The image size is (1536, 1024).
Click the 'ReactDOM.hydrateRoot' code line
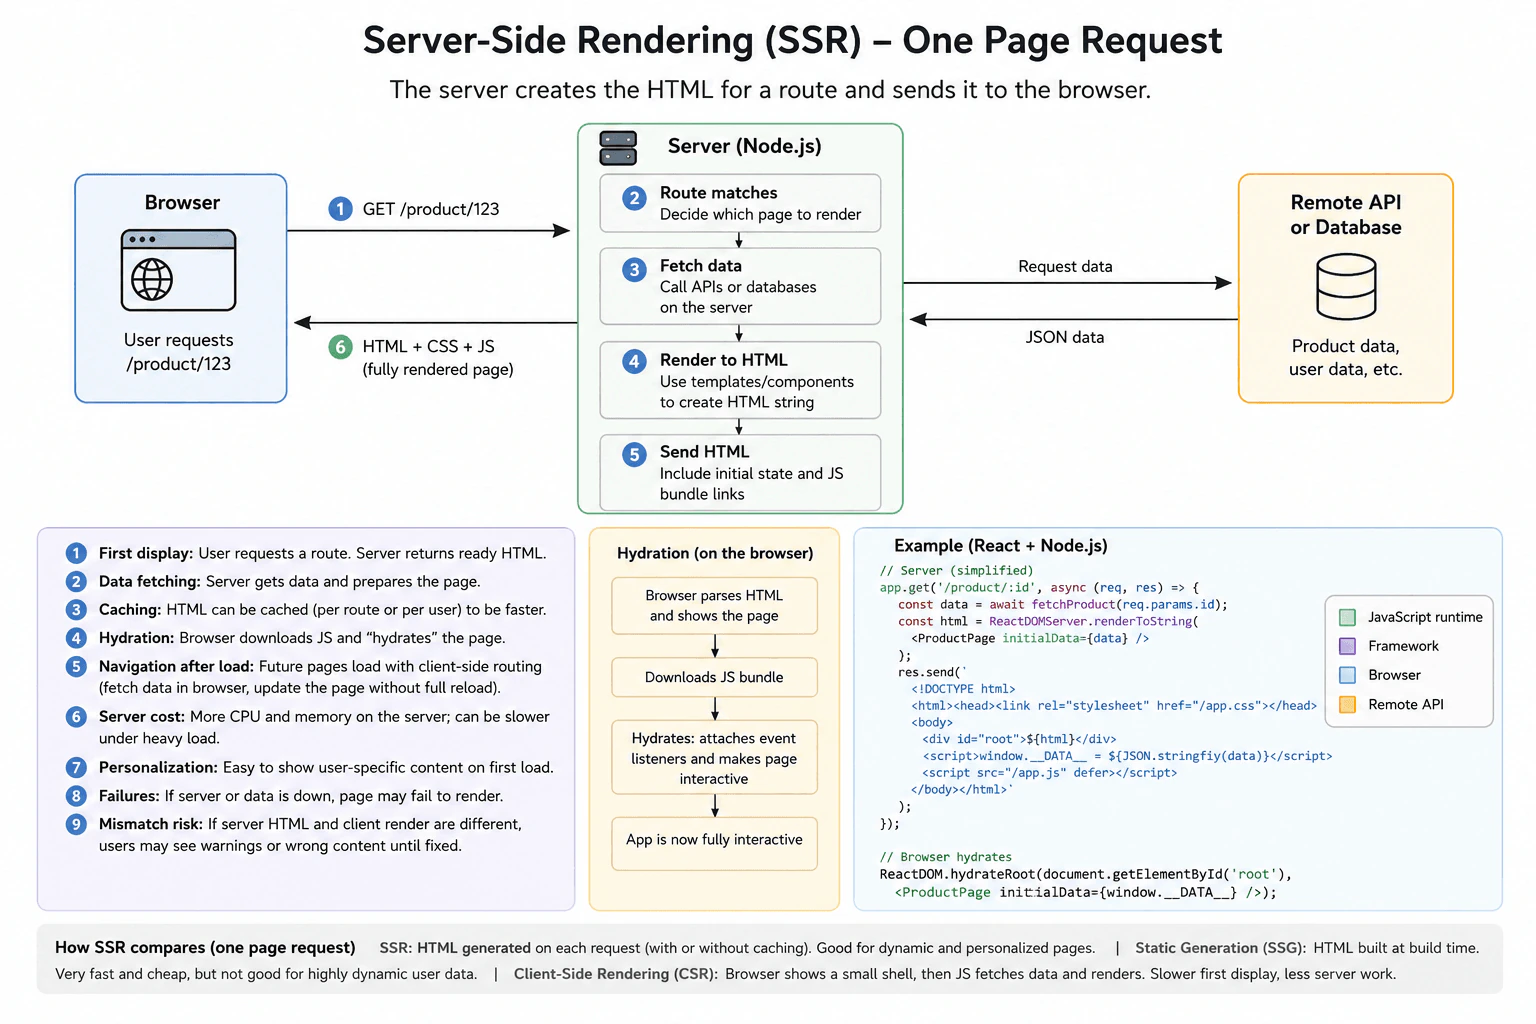point(1086,874)
